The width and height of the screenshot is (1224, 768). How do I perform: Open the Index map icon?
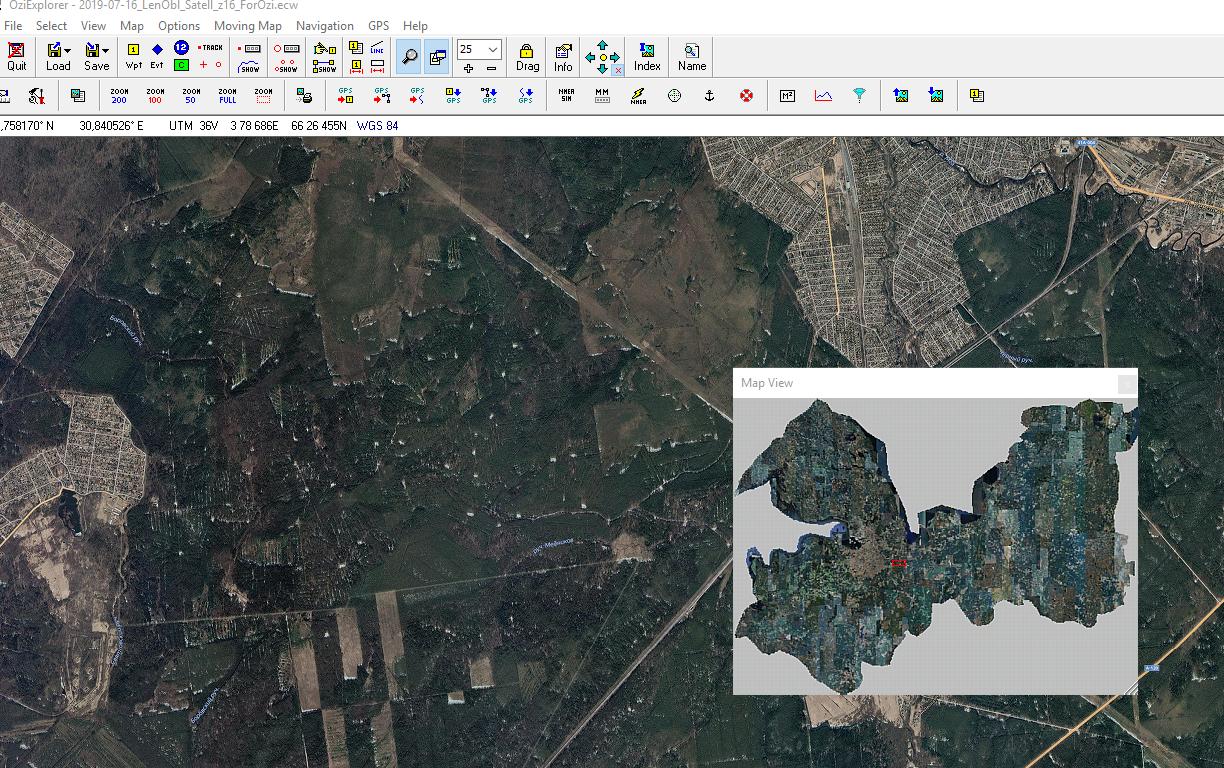pos(647,56)
